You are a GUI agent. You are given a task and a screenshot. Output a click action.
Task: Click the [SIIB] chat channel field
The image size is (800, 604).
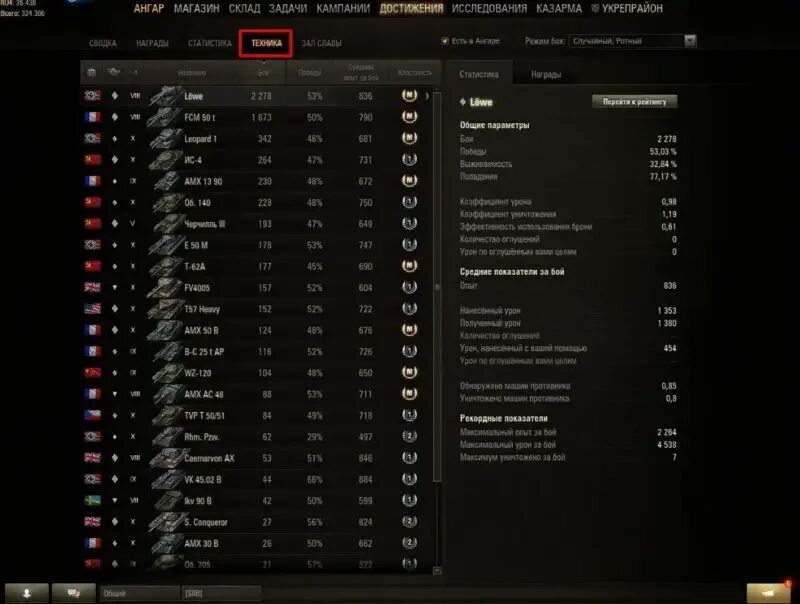pos(221,593)
